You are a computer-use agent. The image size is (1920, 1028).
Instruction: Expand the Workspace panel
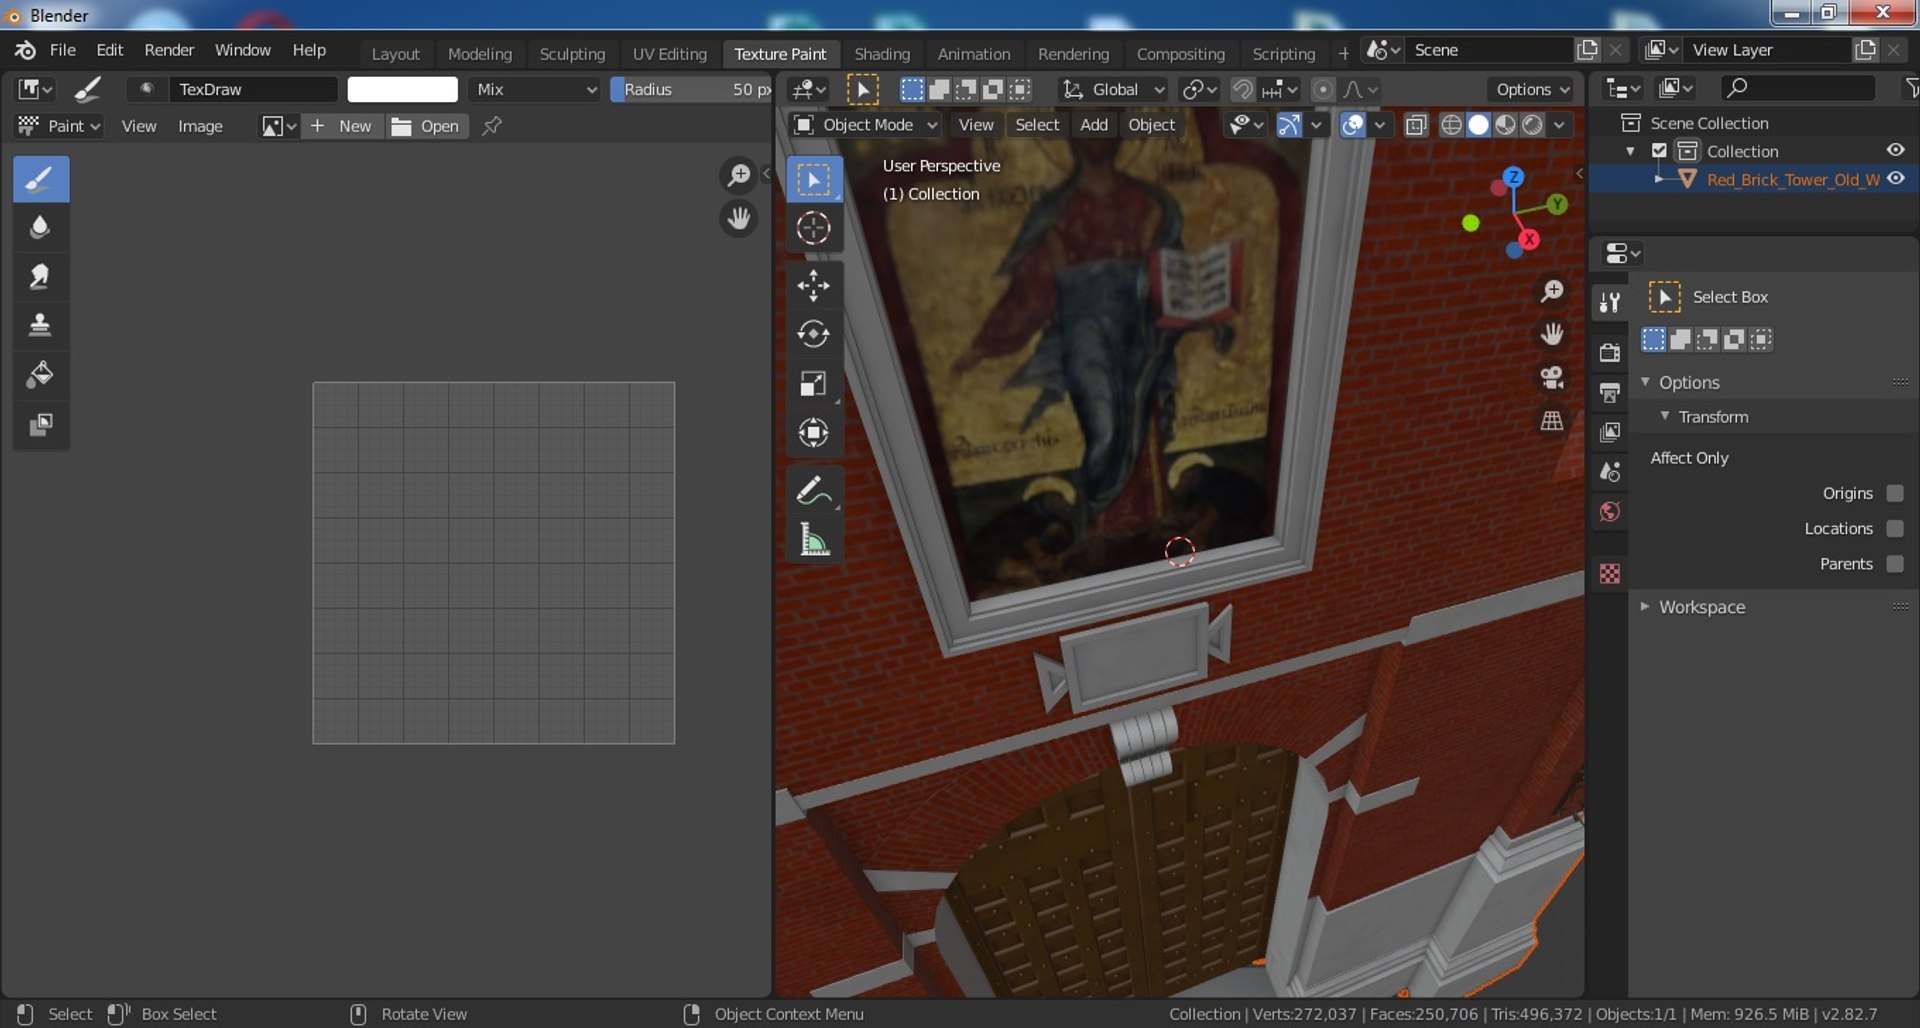1645,606
